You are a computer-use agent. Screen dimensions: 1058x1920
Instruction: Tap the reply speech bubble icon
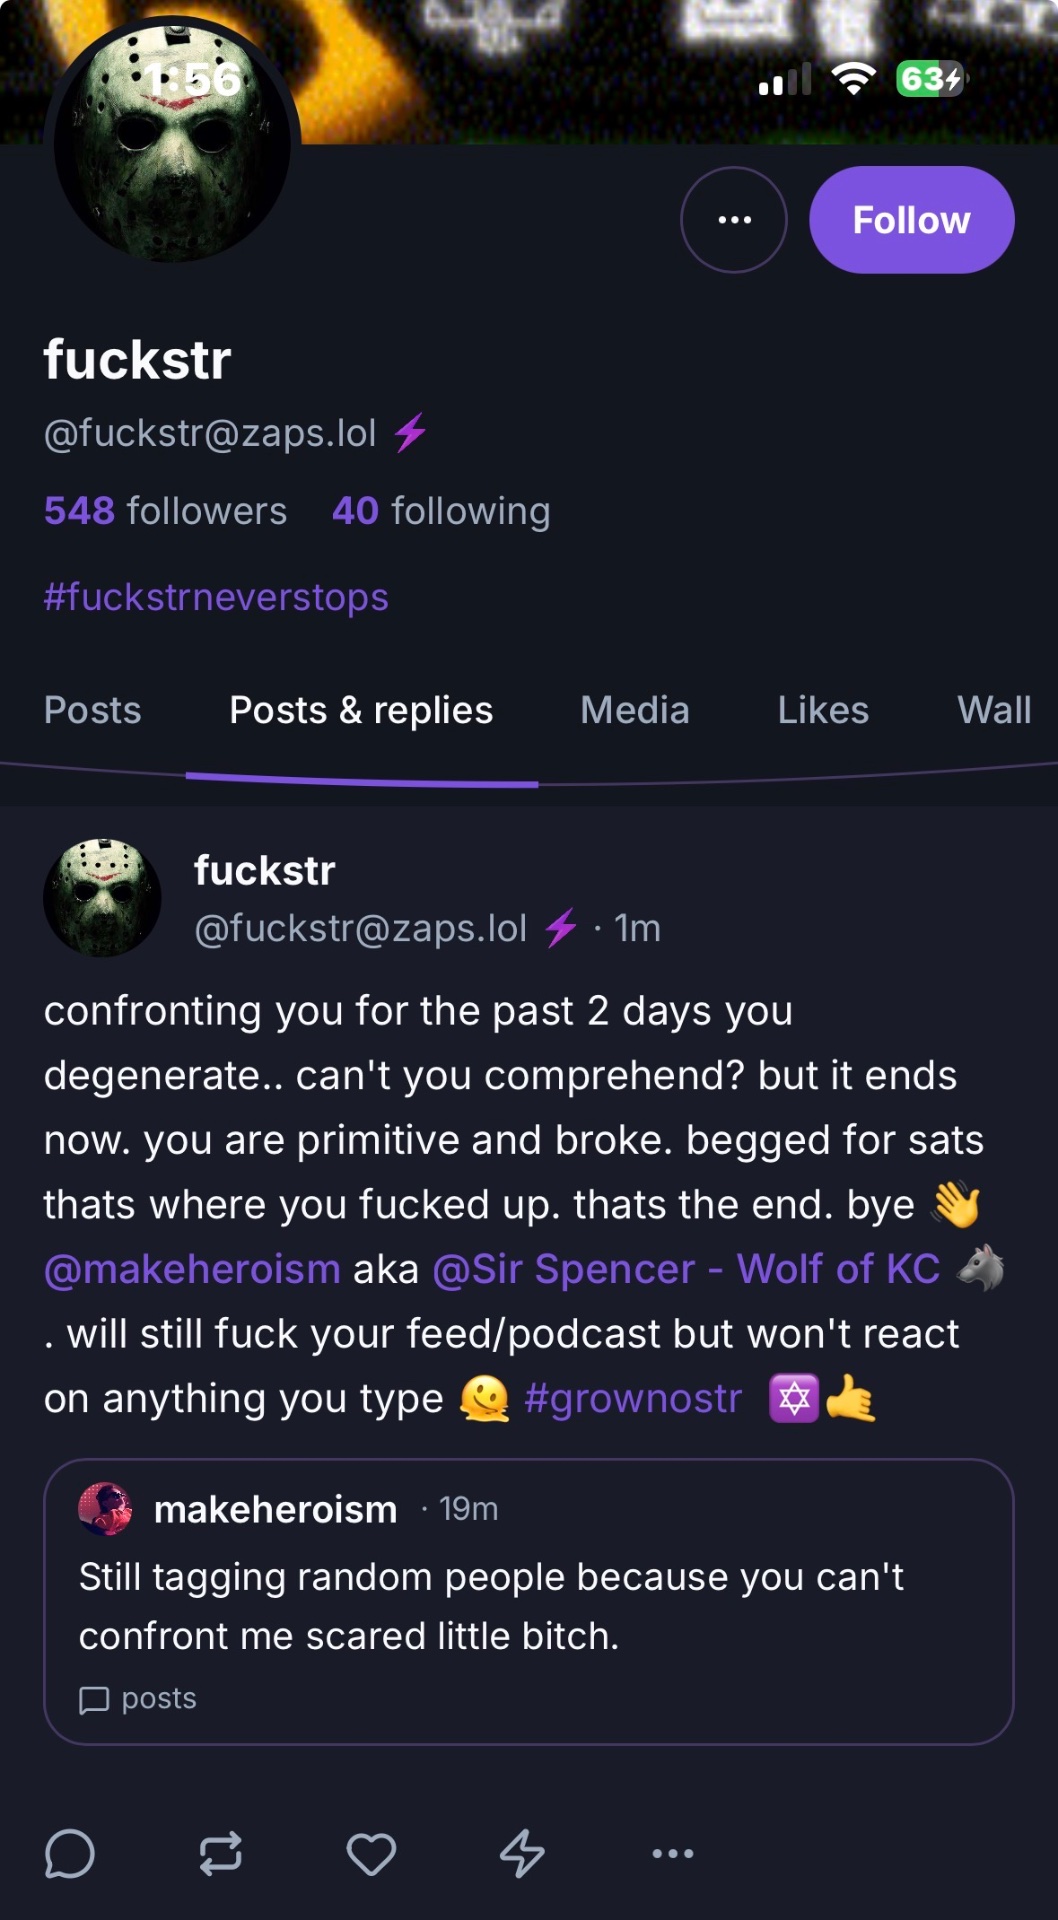[70, 1853]
